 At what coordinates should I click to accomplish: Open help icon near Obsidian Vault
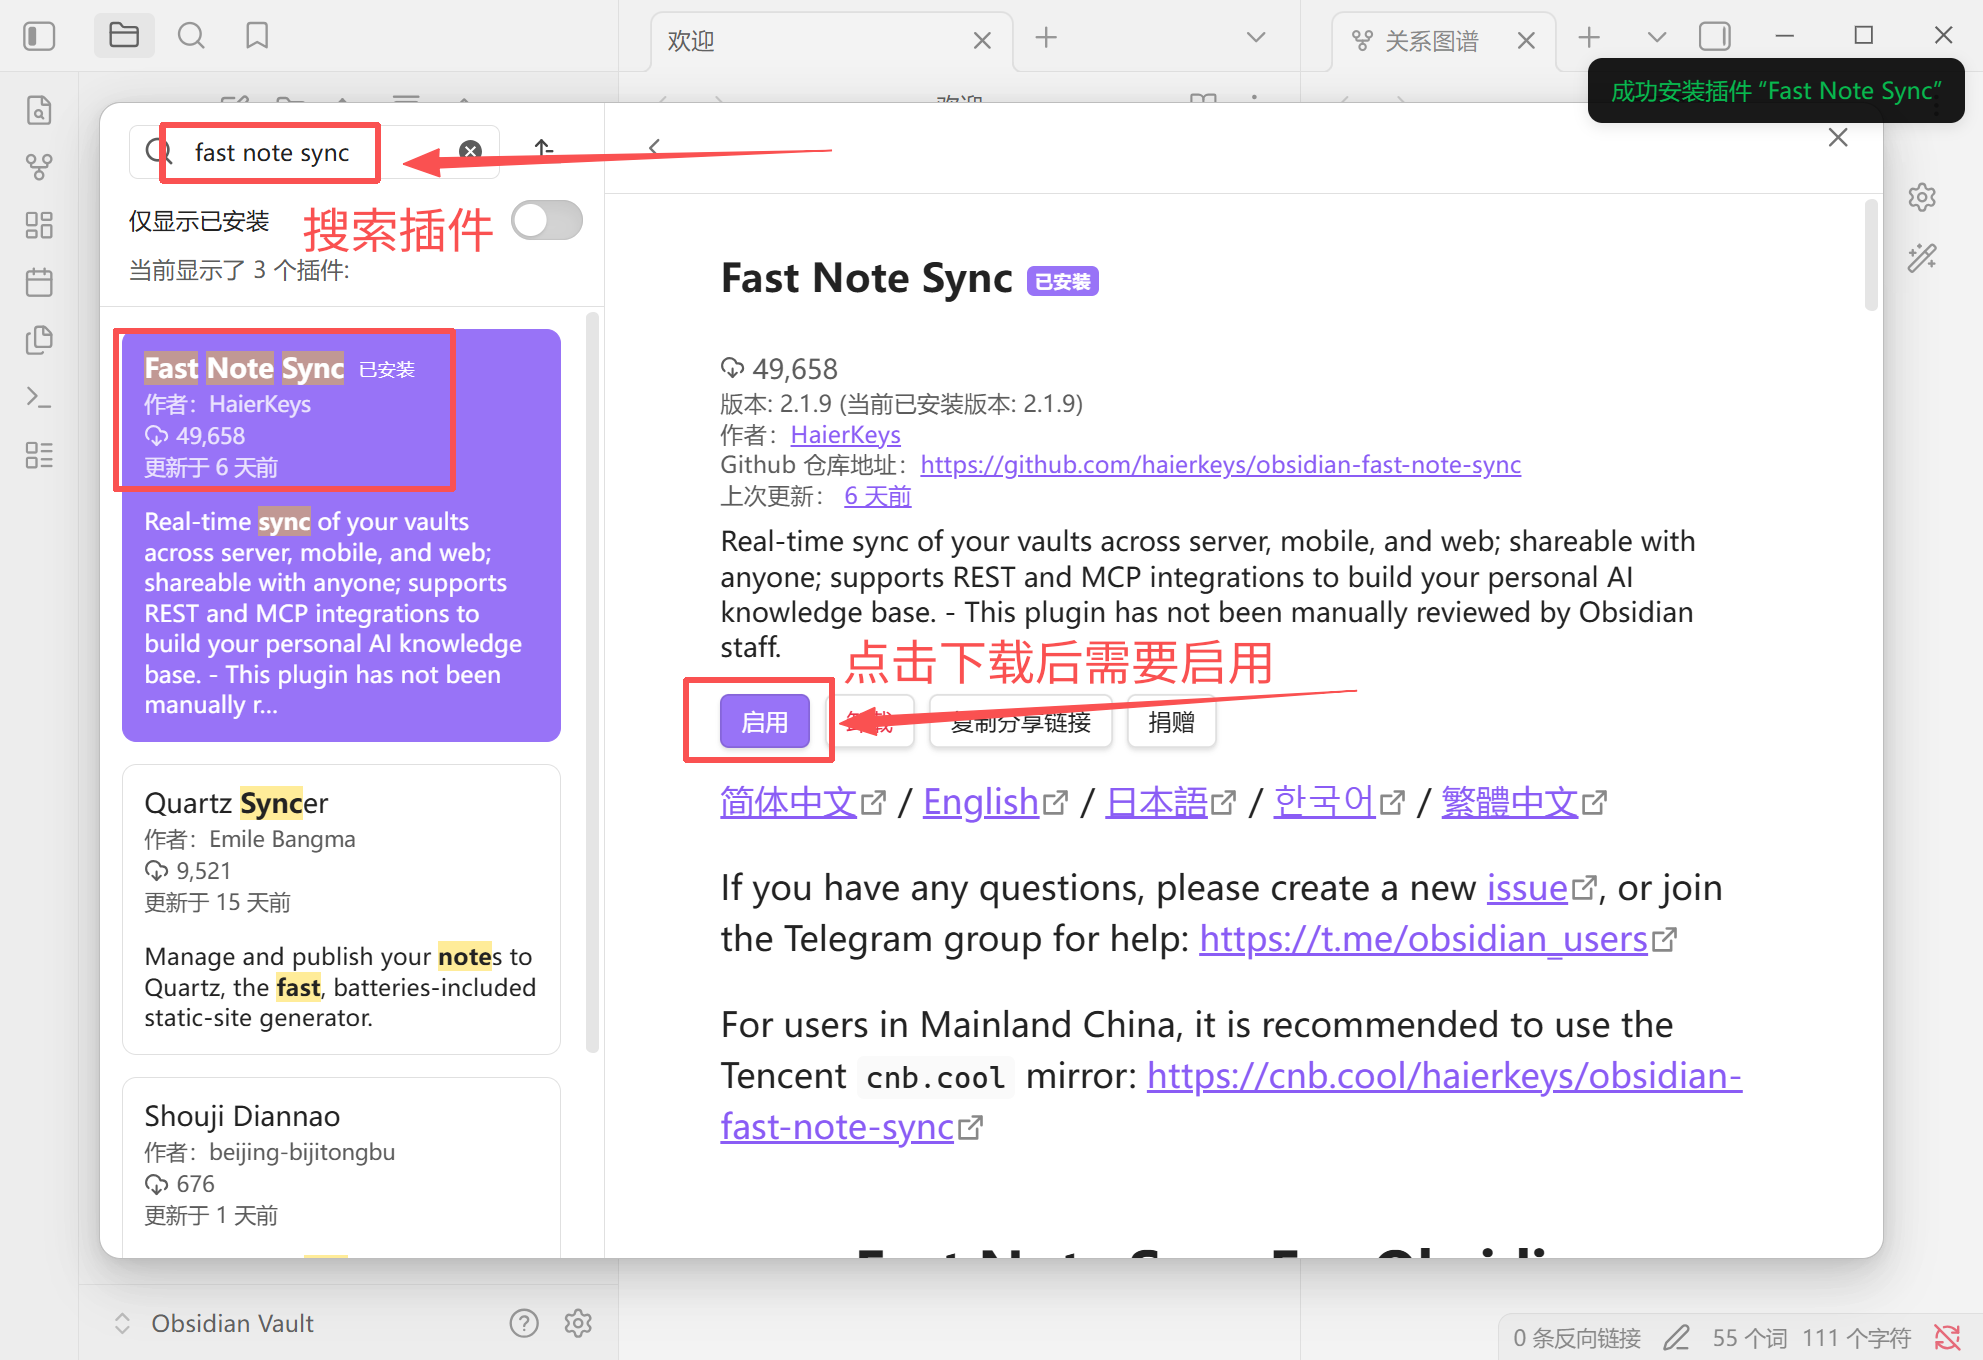pos(524,1323)
